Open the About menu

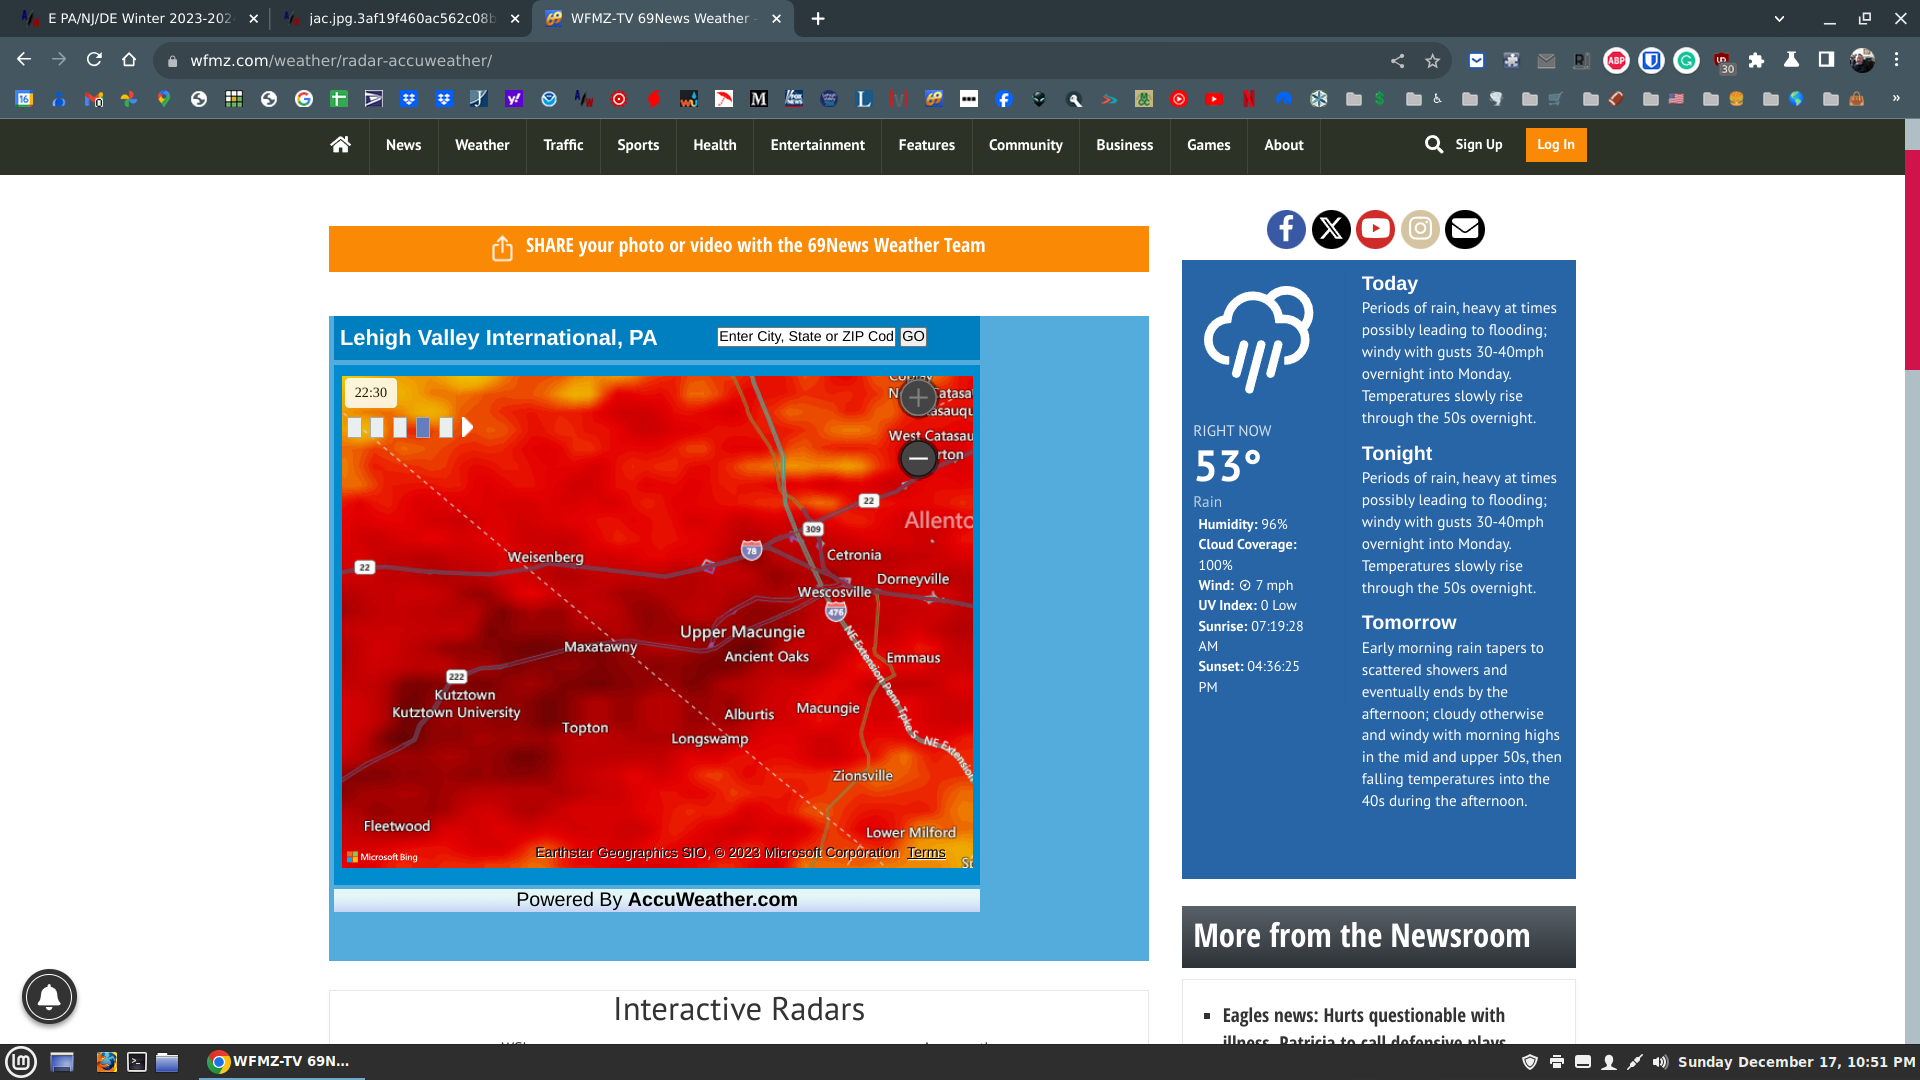click(1284, 145)
